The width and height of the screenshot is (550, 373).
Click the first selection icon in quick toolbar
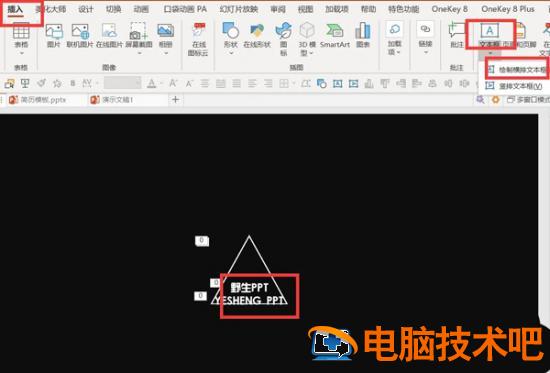click(9, 84)
